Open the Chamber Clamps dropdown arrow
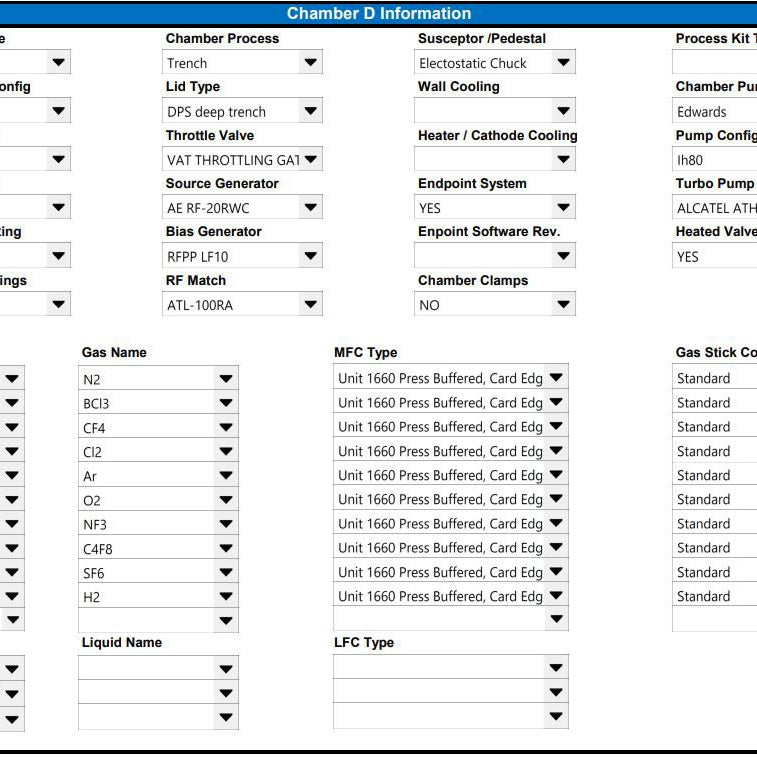Screen dimensions: 757x757 (x=563, y=304)
